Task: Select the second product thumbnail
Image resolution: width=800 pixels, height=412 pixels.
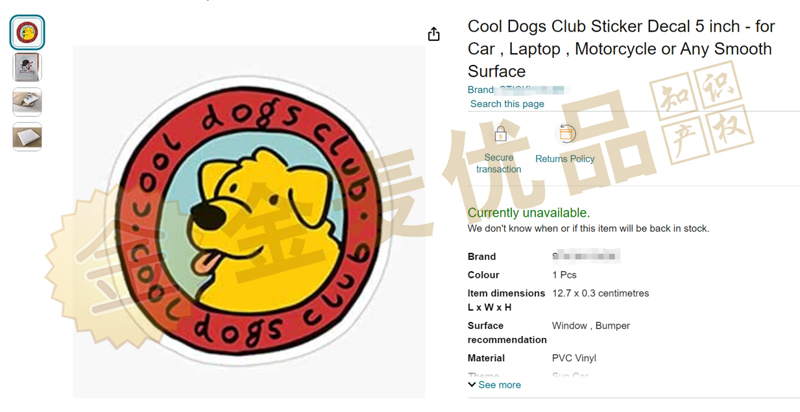Action: tap(27, 67)
